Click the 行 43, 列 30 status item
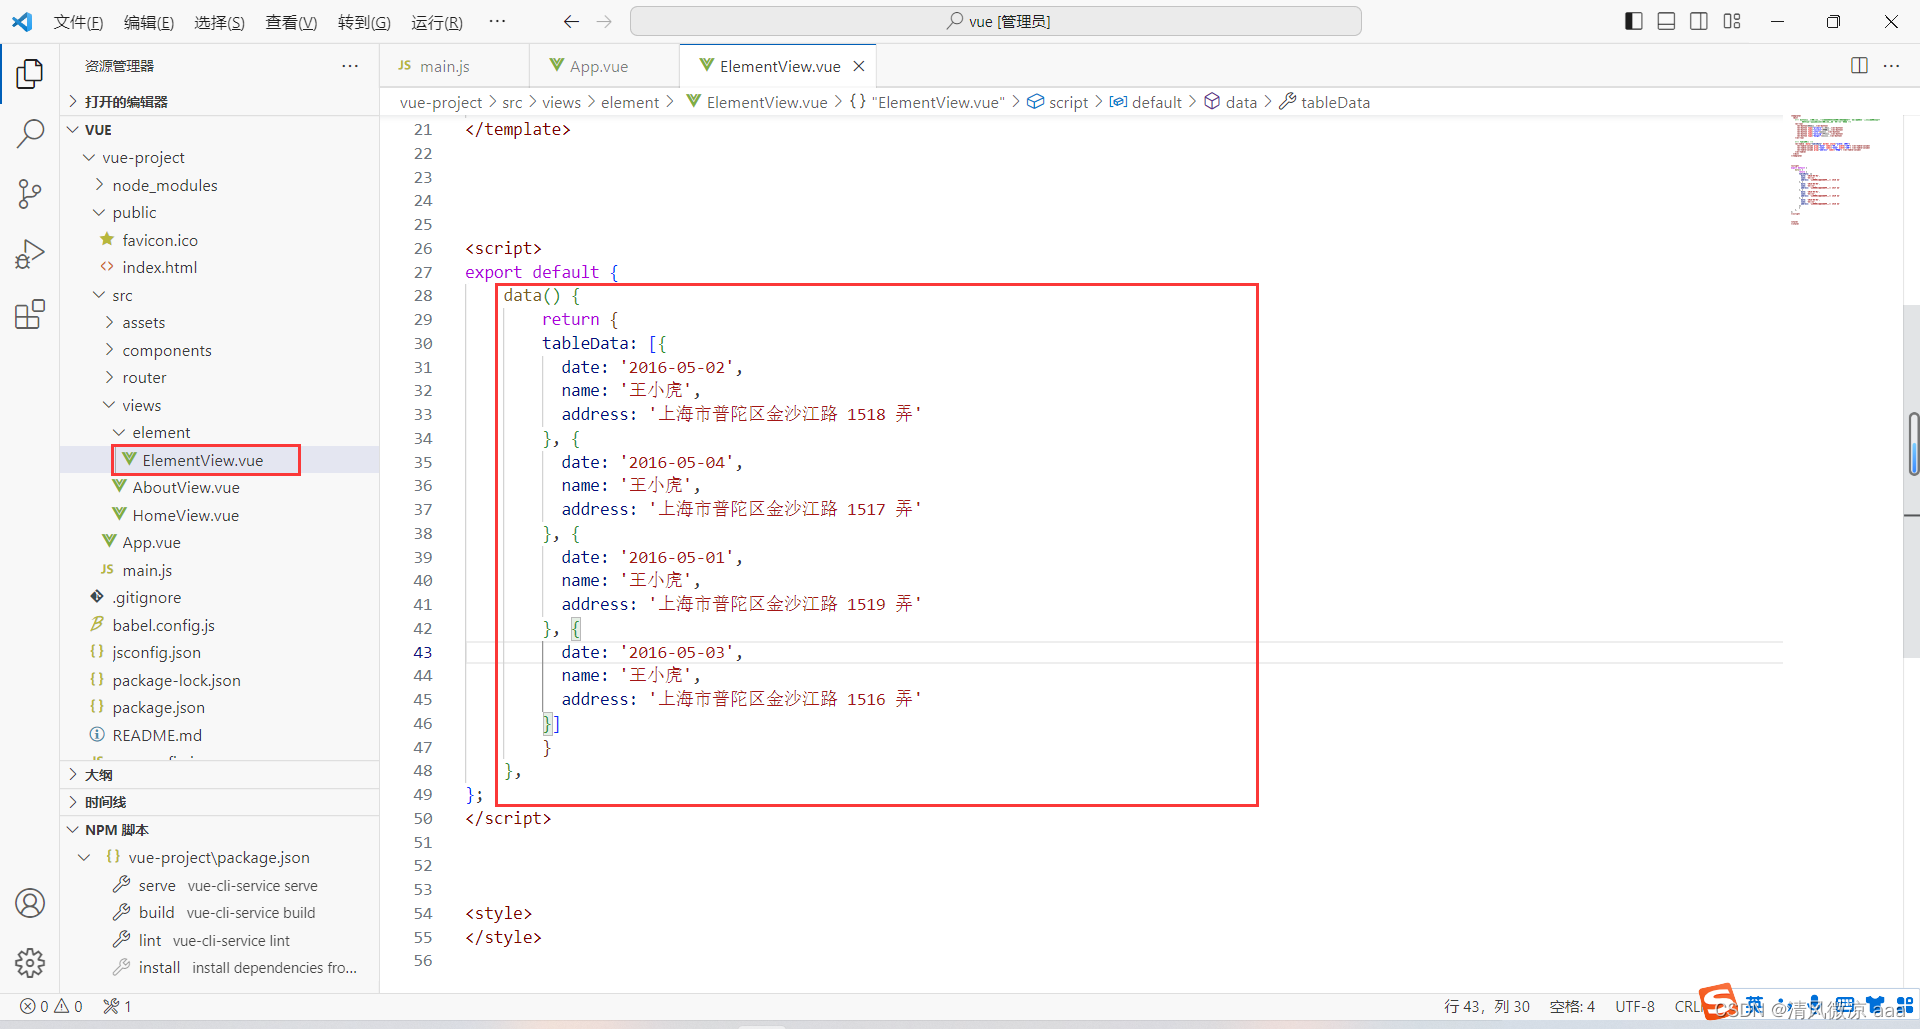 (1486, 1006)
